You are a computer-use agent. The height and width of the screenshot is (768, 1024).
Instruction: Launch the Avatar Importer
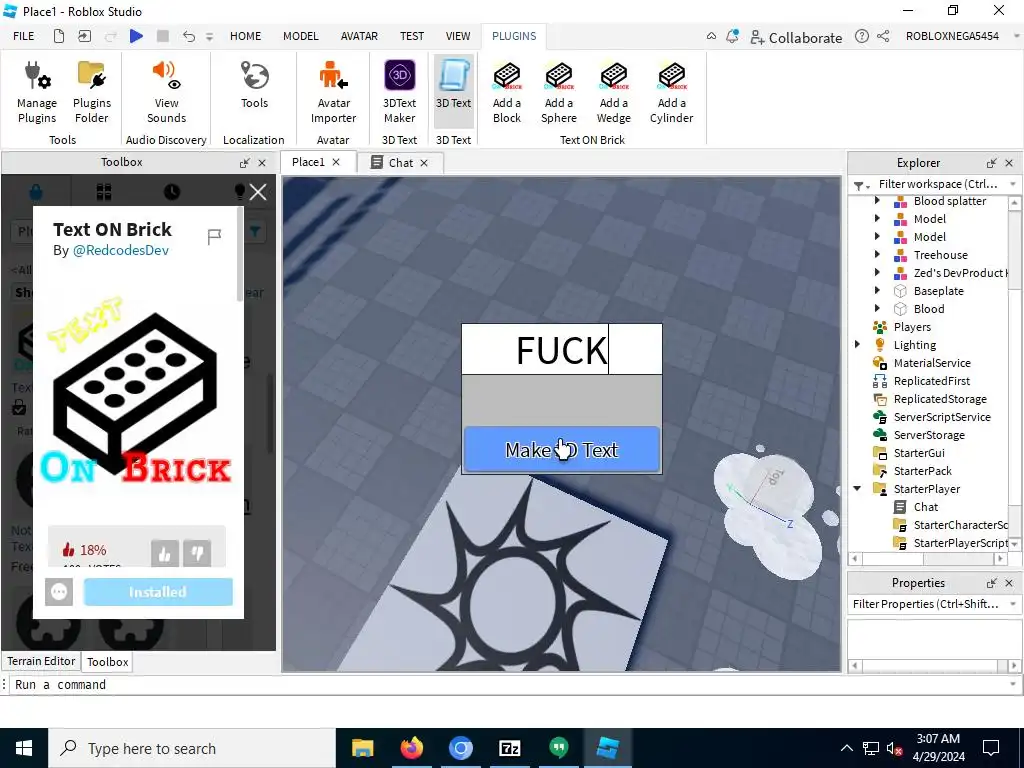click(x=333, y=93)
